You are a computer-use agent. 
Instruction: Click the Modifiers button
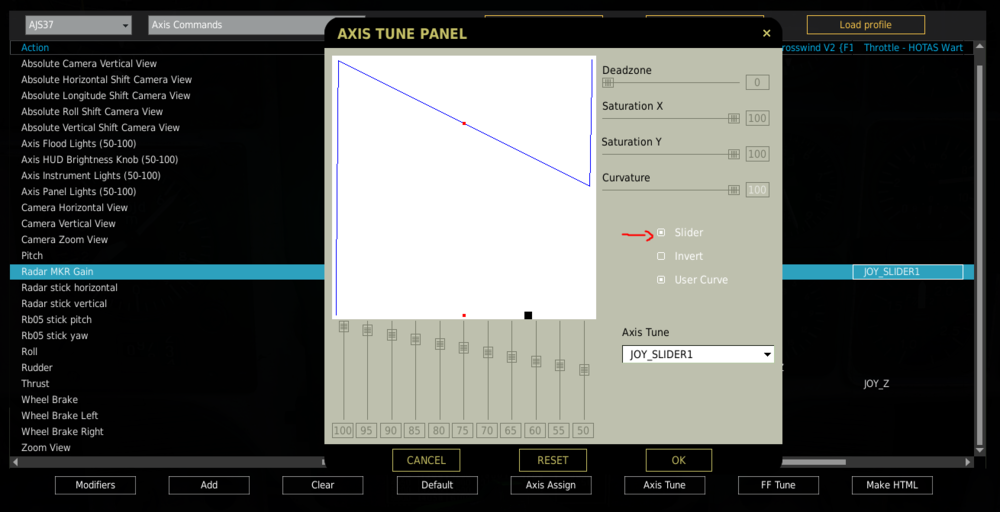pyautogui.click(x=95, y=485)
